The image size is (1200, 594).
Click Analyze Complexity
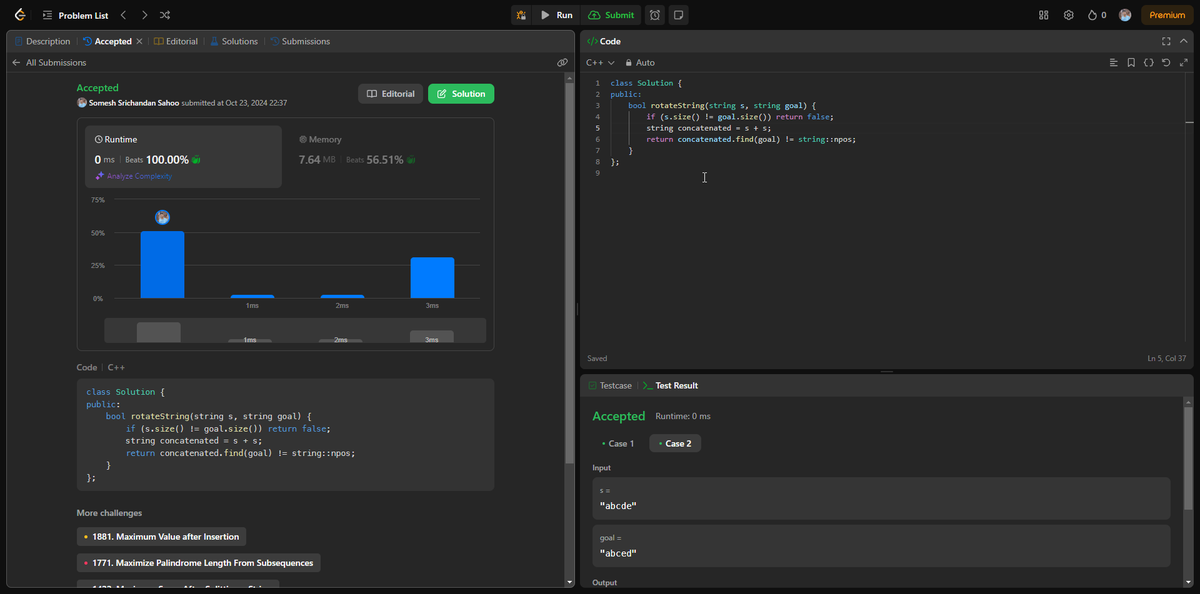click(x=133, y=176)
